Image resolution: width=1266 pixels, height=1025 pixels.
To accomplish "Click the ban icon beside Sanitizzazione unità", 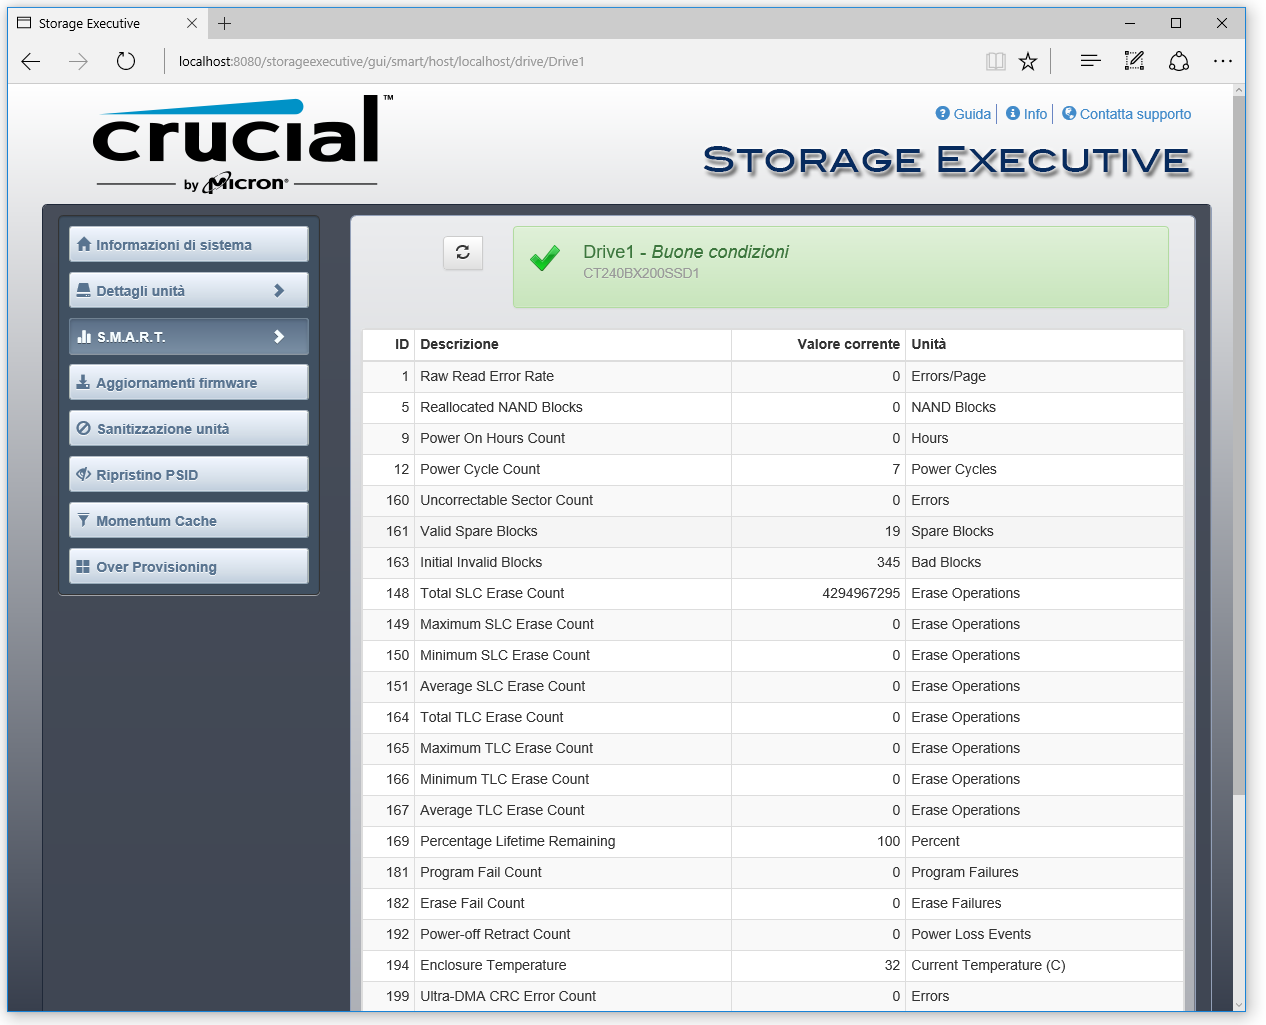I will tap(84, 428).
